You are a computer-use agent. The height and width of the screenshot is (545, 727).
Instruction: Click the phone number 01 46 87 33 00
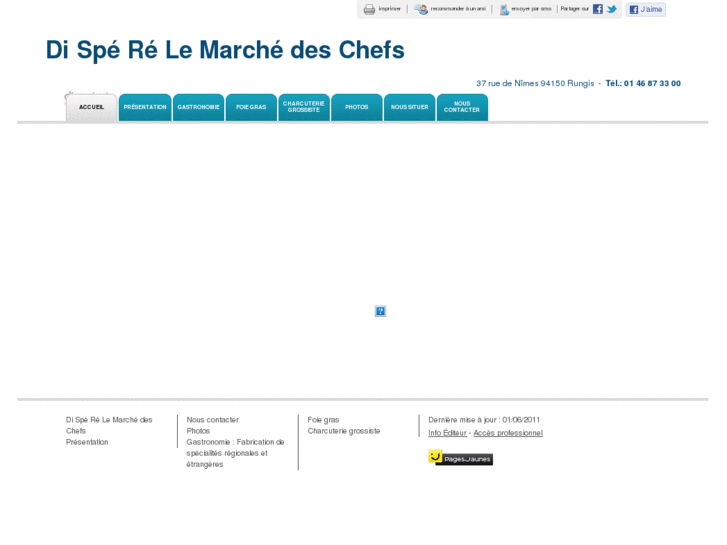point(652,83)
